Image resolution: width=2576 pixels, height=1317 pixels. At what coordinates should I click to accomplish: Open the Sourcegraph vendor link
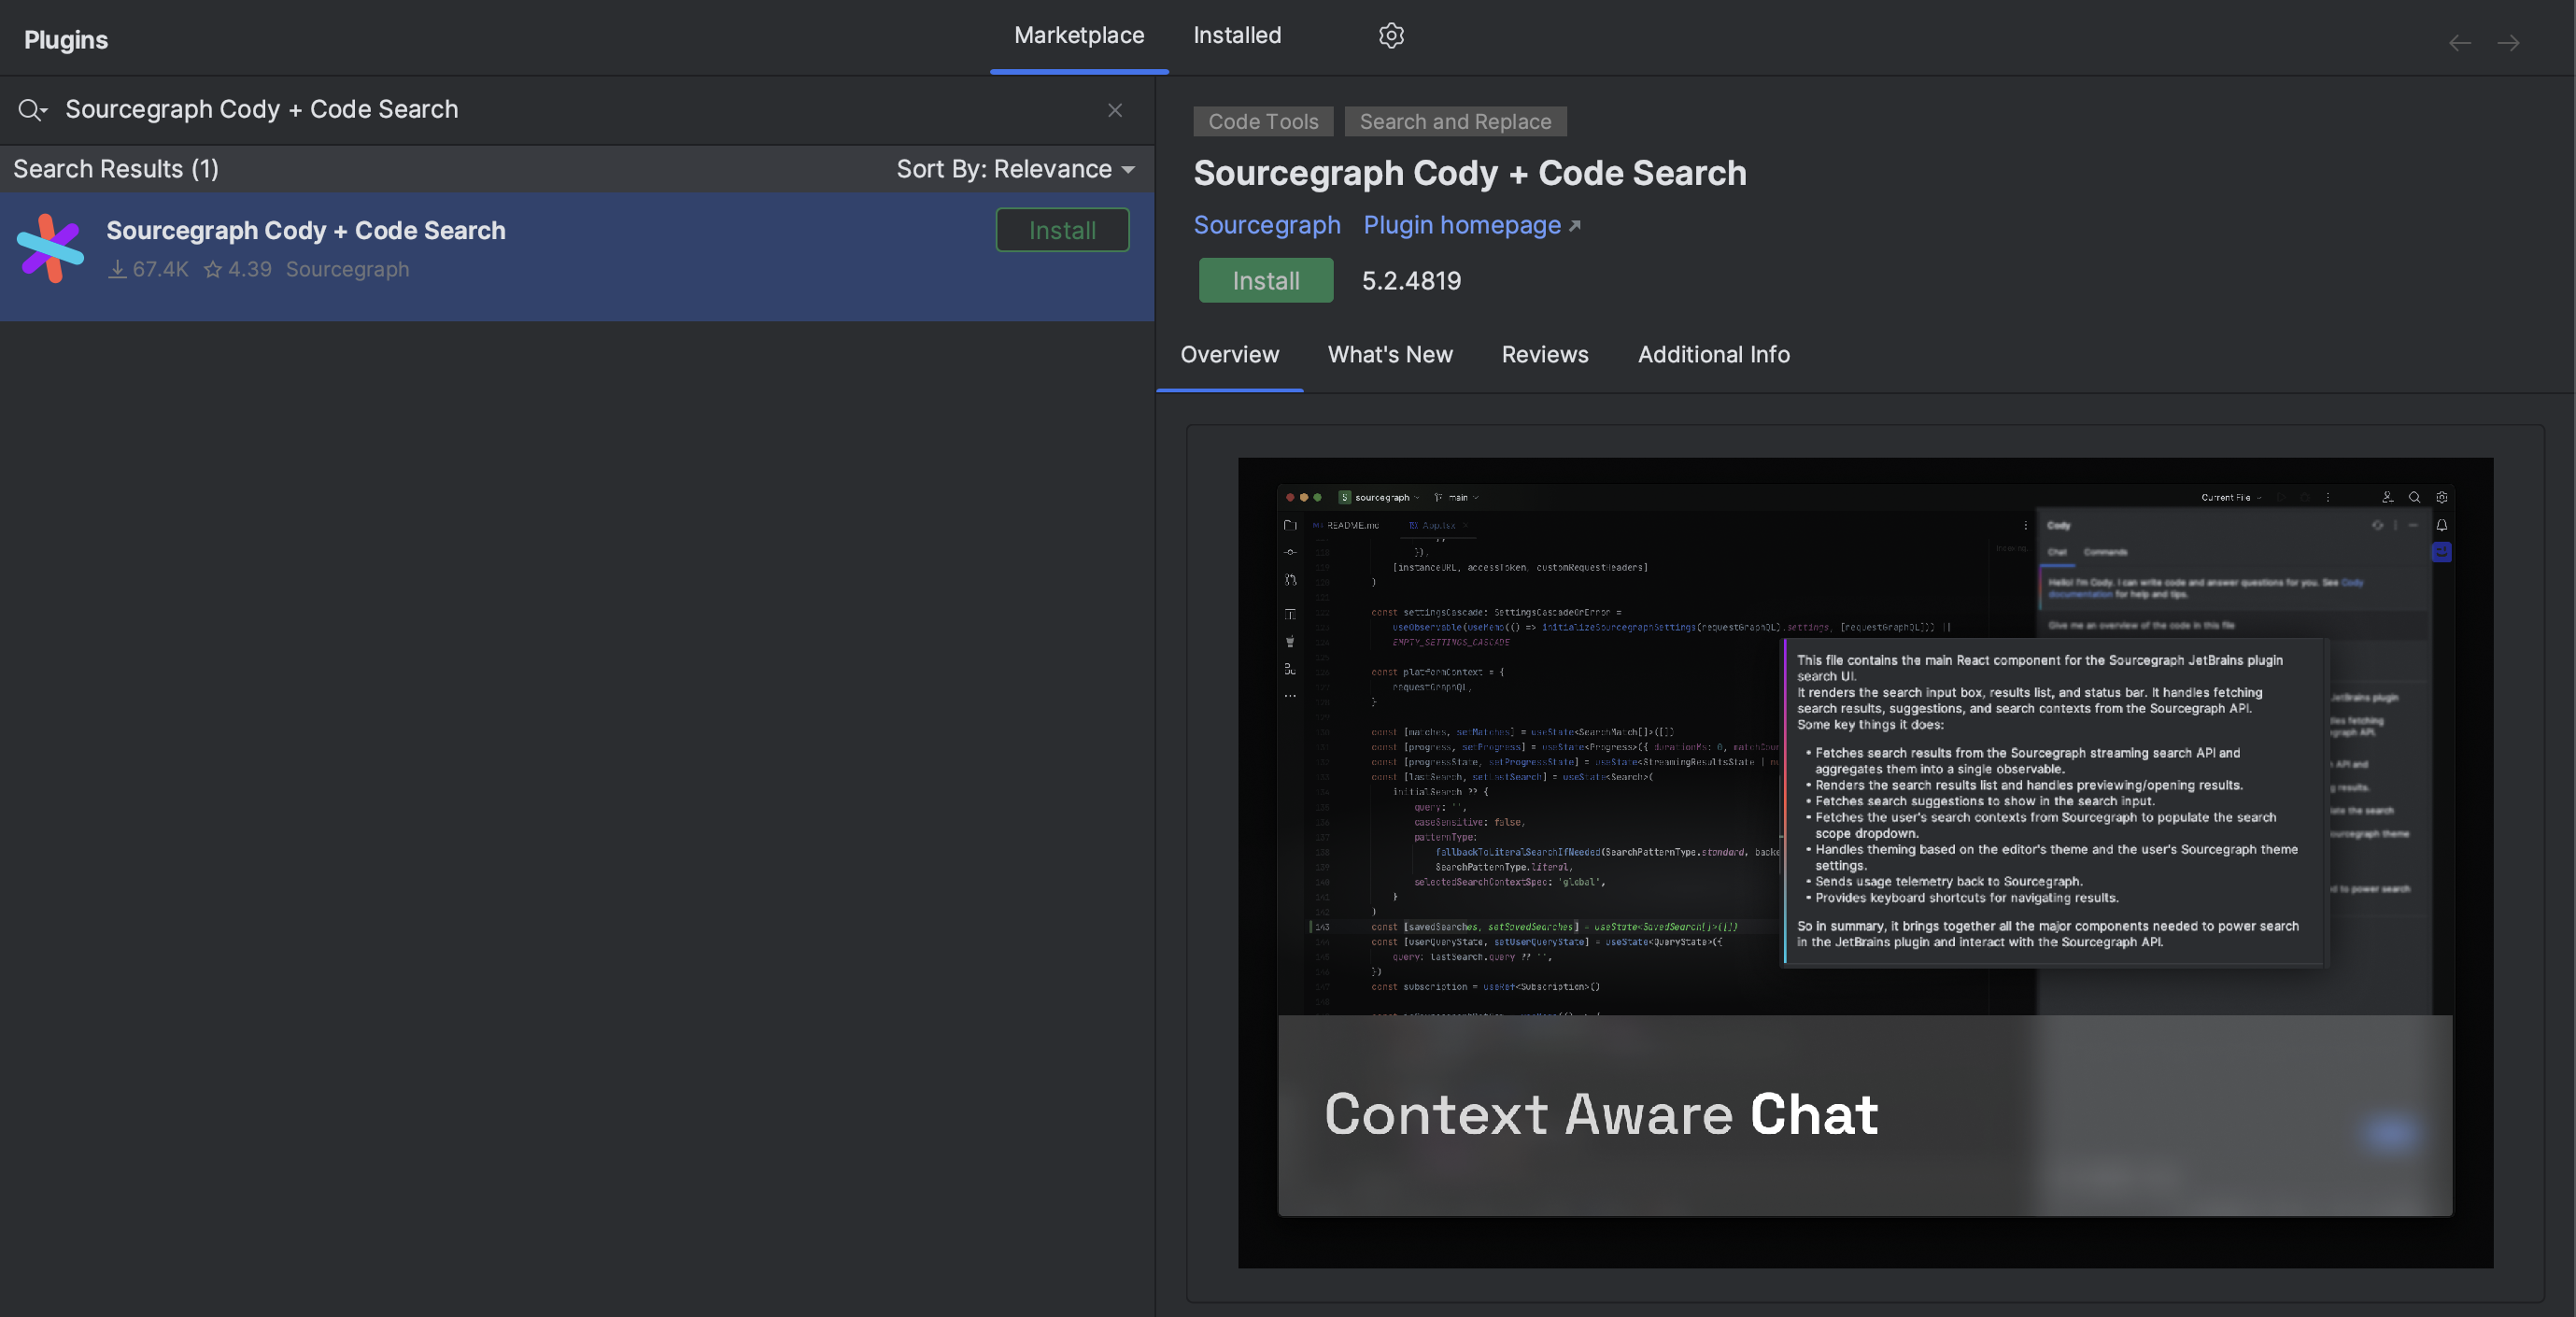pyautogui.click(x=1267, y=225)
